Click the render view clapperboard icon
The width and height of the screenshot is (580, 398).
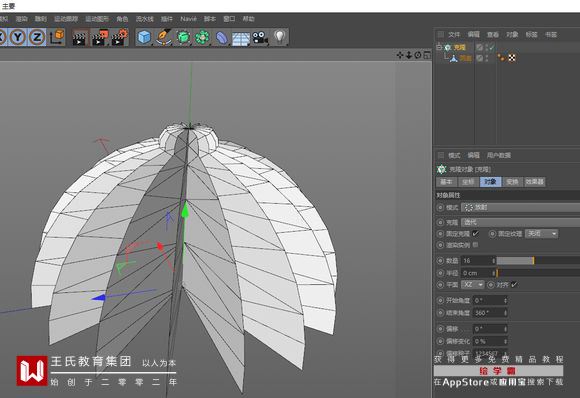(79, 38)
